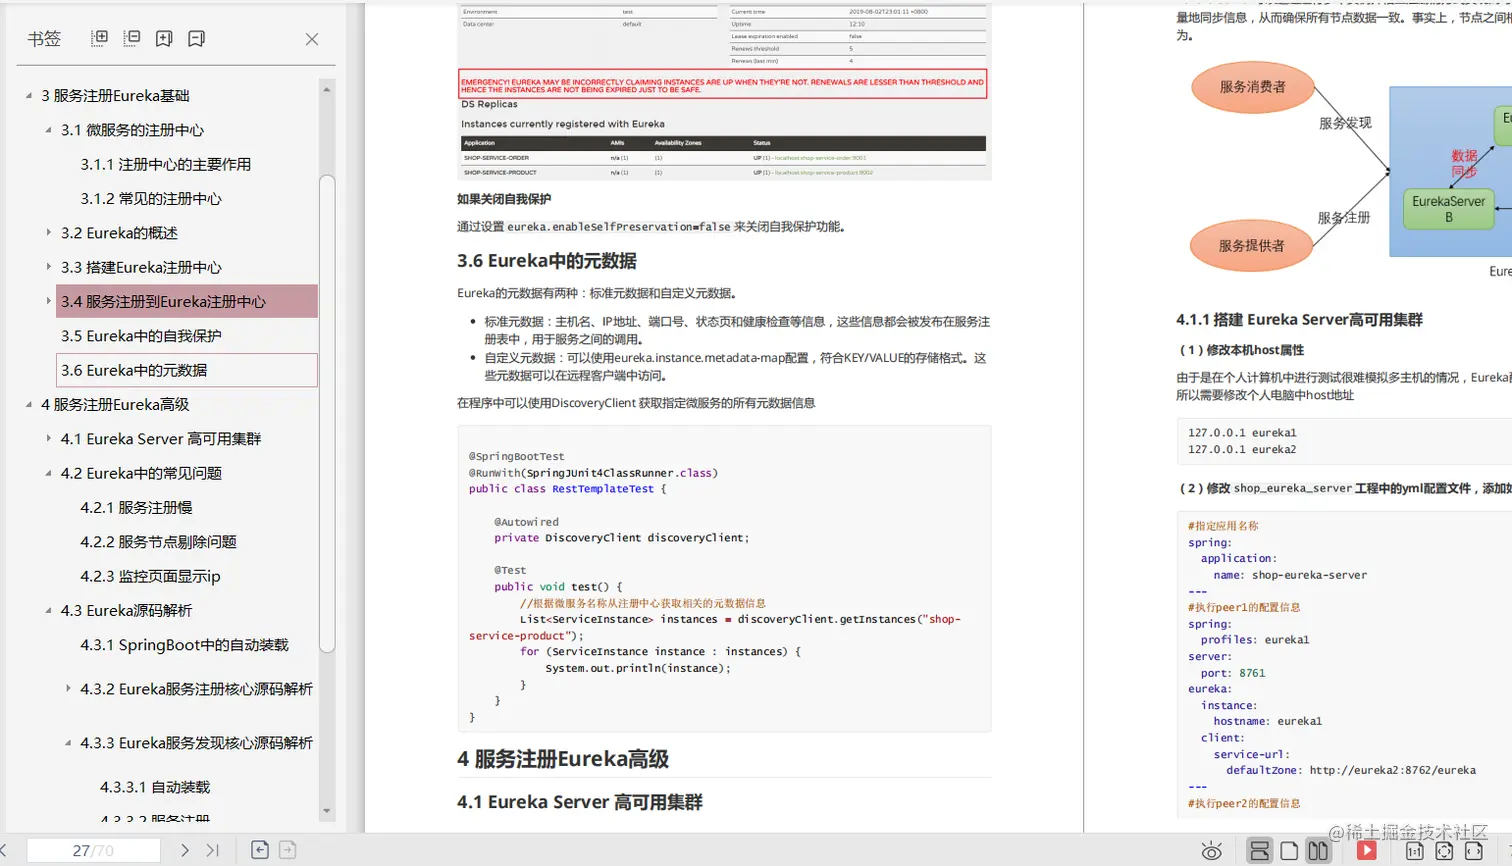Open bookmark 4.2.1 服务注册慢
The width and height of the screenshot is (1512, 866).
(x=136, y=507)
